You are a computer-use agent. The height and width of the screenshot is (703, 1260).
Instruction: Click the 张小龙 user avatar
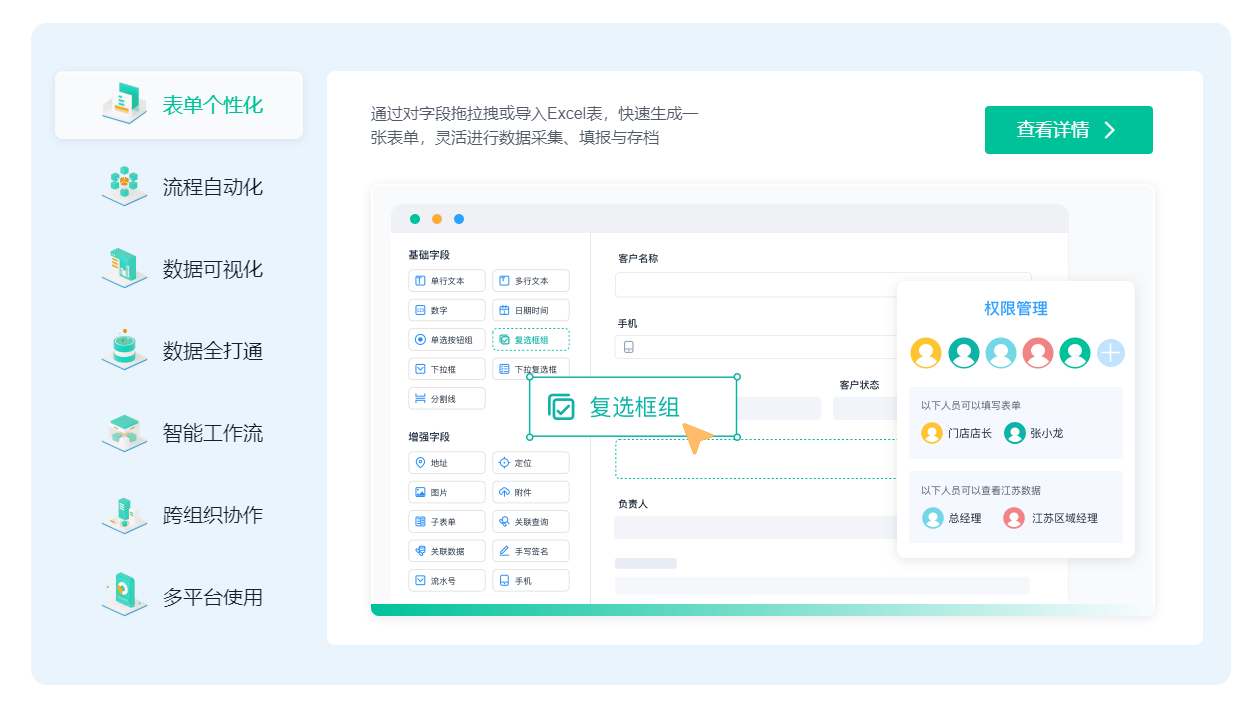pos(1015,433)
